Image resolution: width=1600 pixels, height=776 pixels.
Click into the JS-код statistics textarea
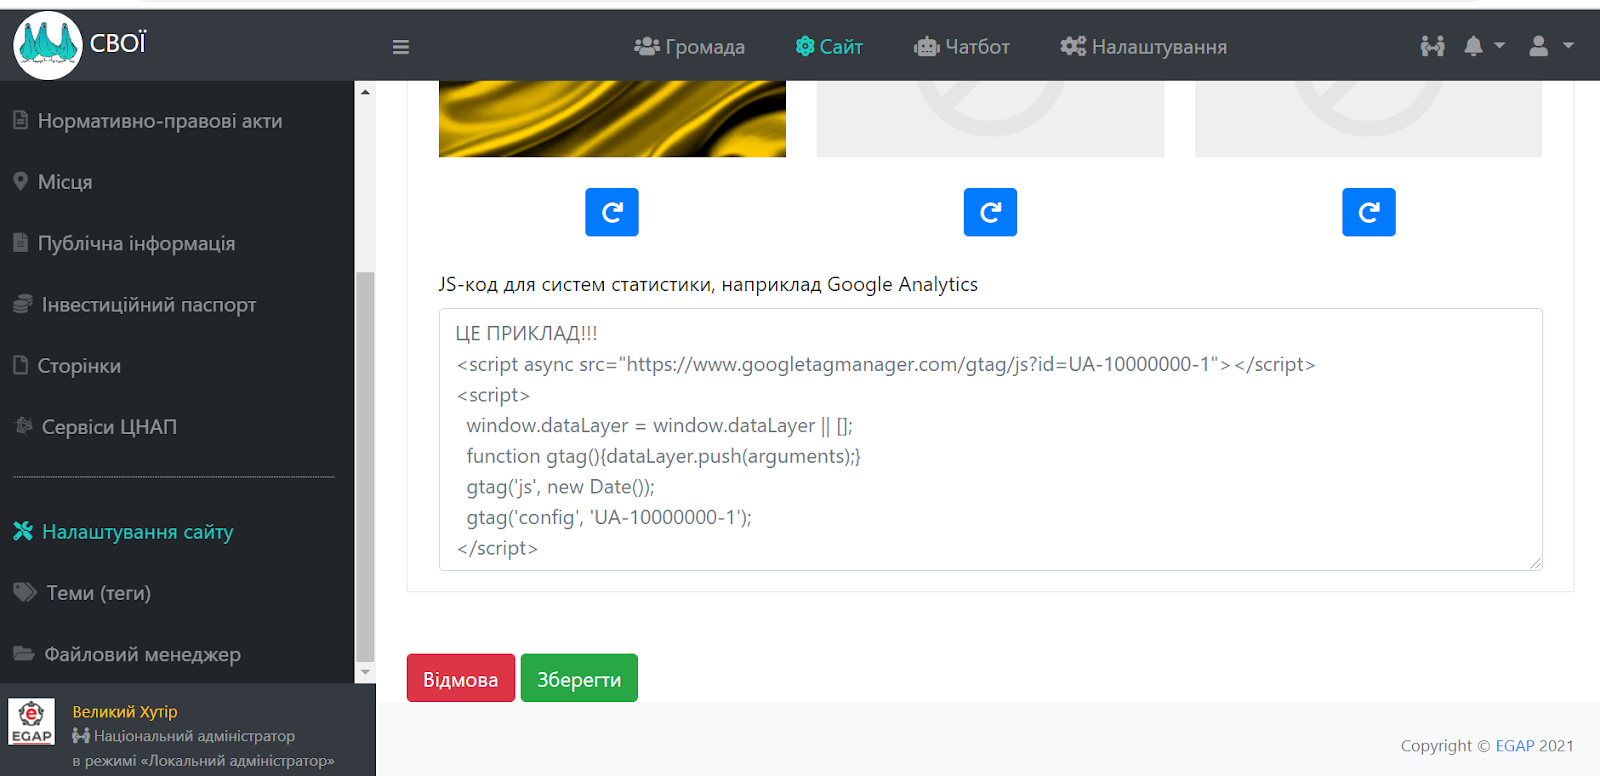pos(990,440)
